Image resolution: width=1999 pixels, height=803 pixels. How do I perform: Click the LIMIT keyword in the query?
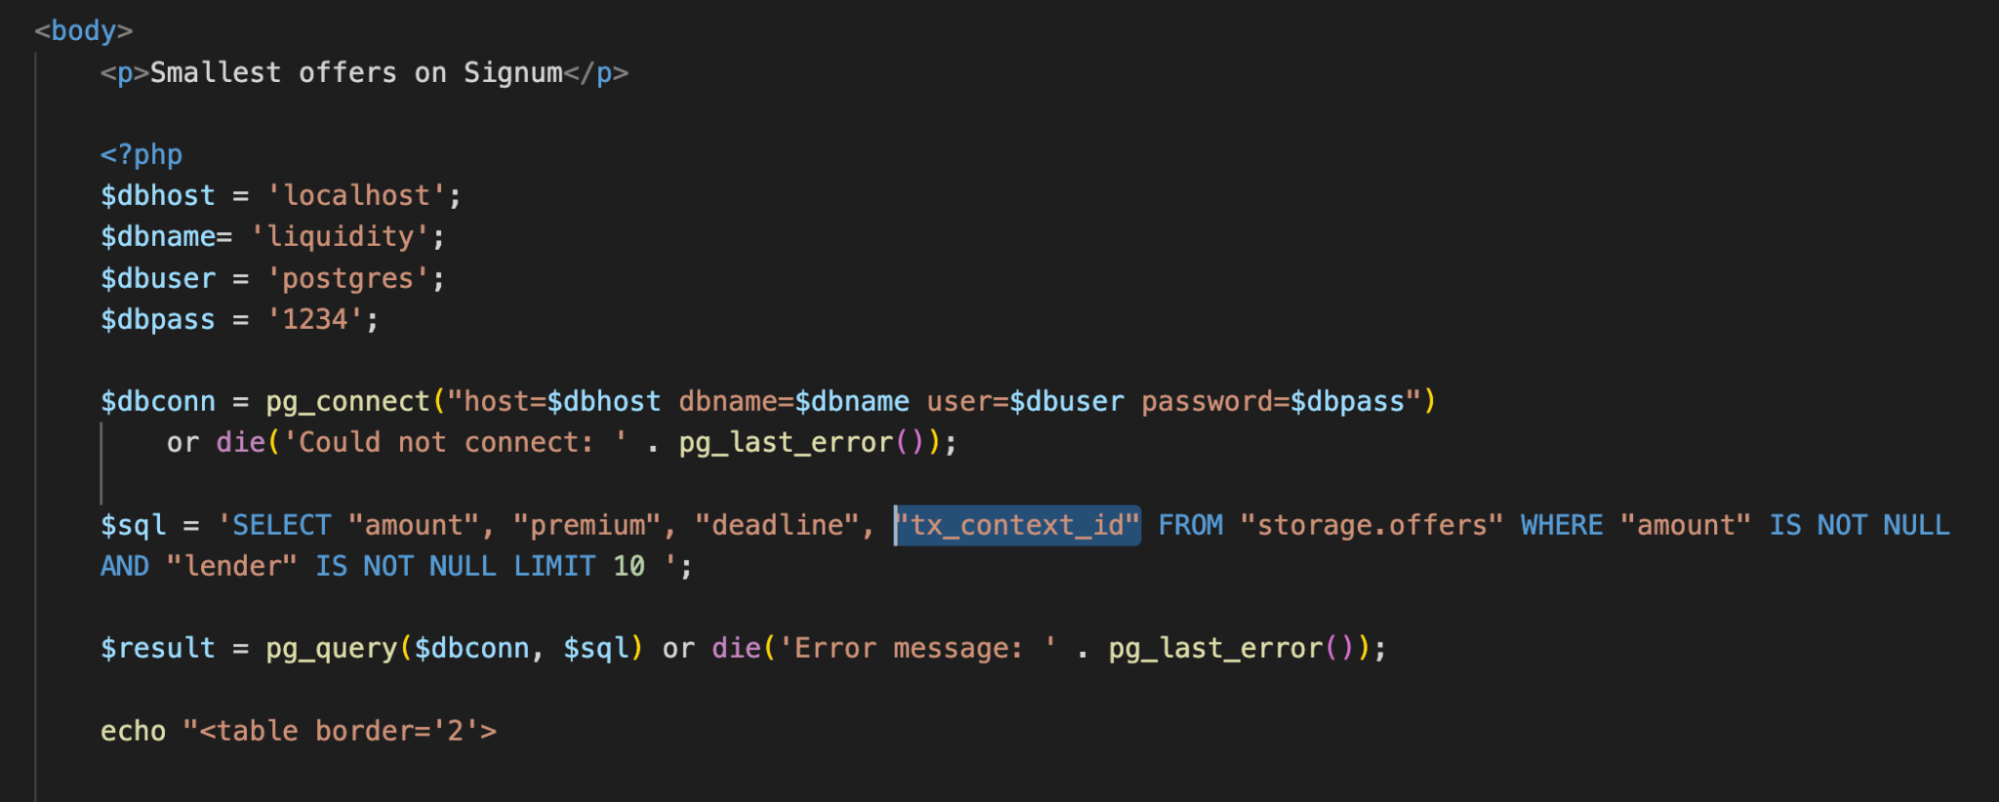point(554,567)
